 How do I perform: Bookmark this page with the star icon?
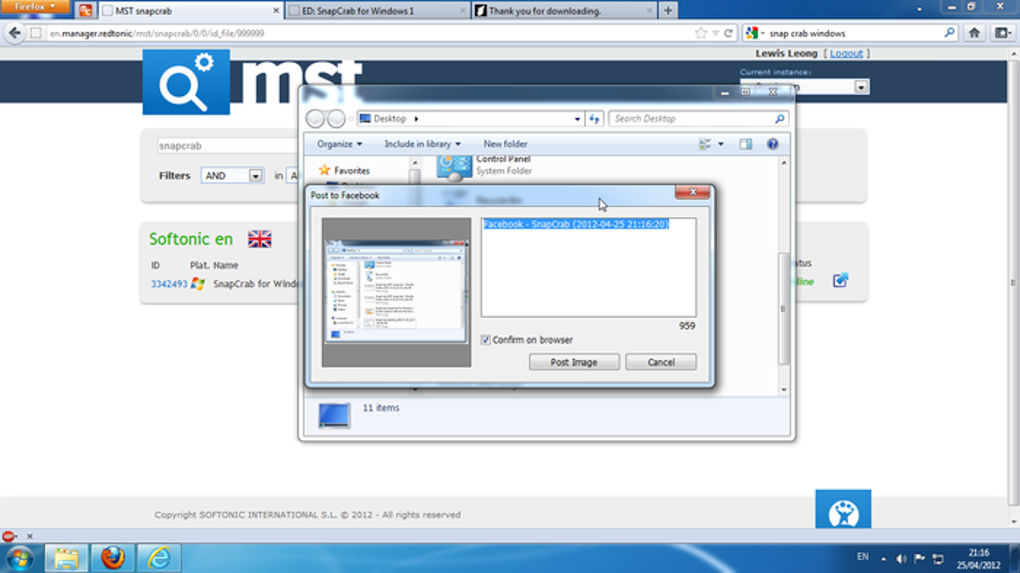click(x=701, y=33)
